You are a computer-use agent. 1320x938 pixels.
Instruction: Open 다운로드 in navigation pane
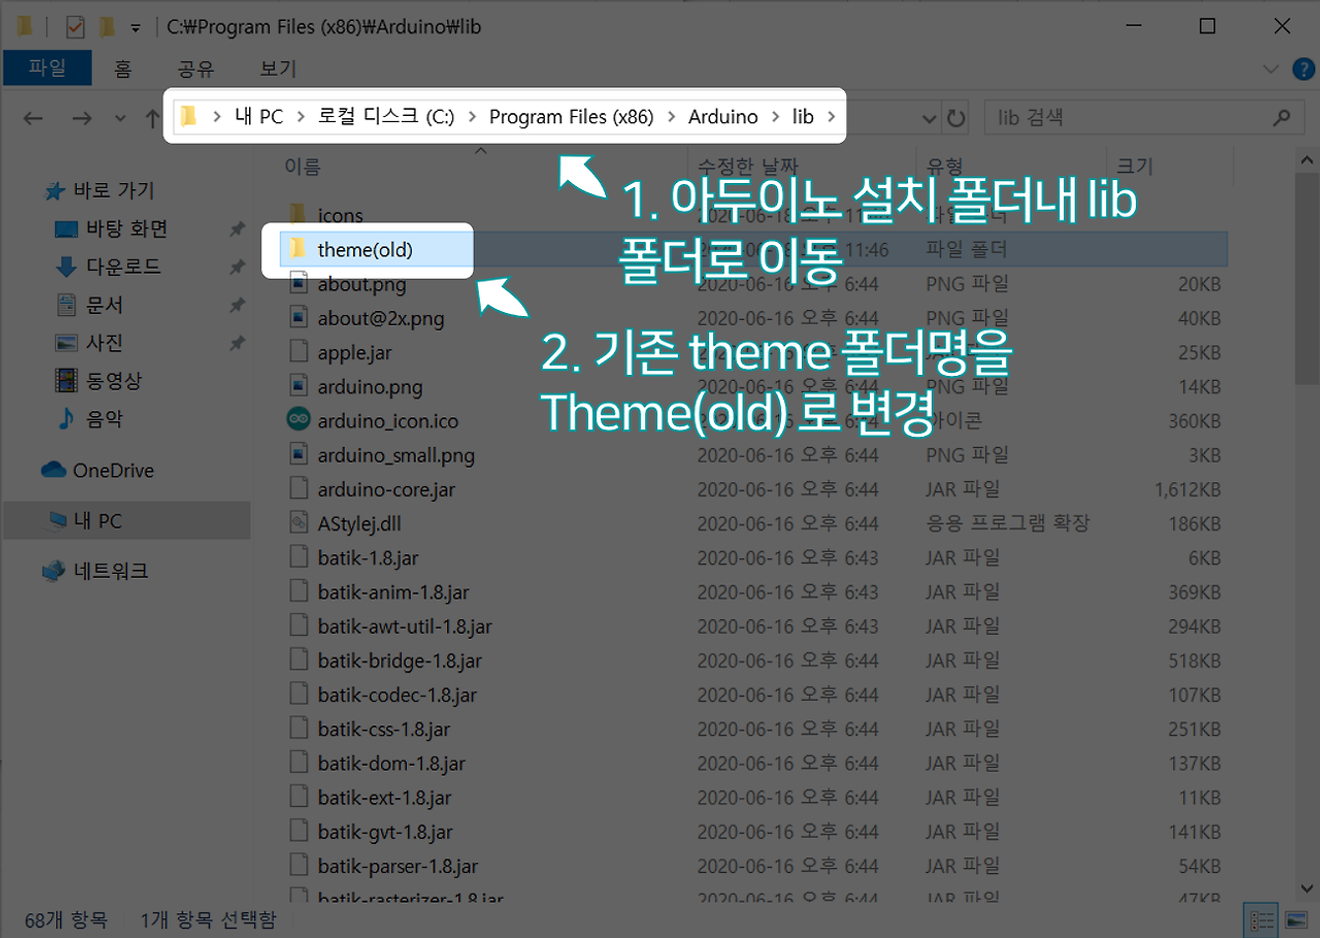point(108,267)
